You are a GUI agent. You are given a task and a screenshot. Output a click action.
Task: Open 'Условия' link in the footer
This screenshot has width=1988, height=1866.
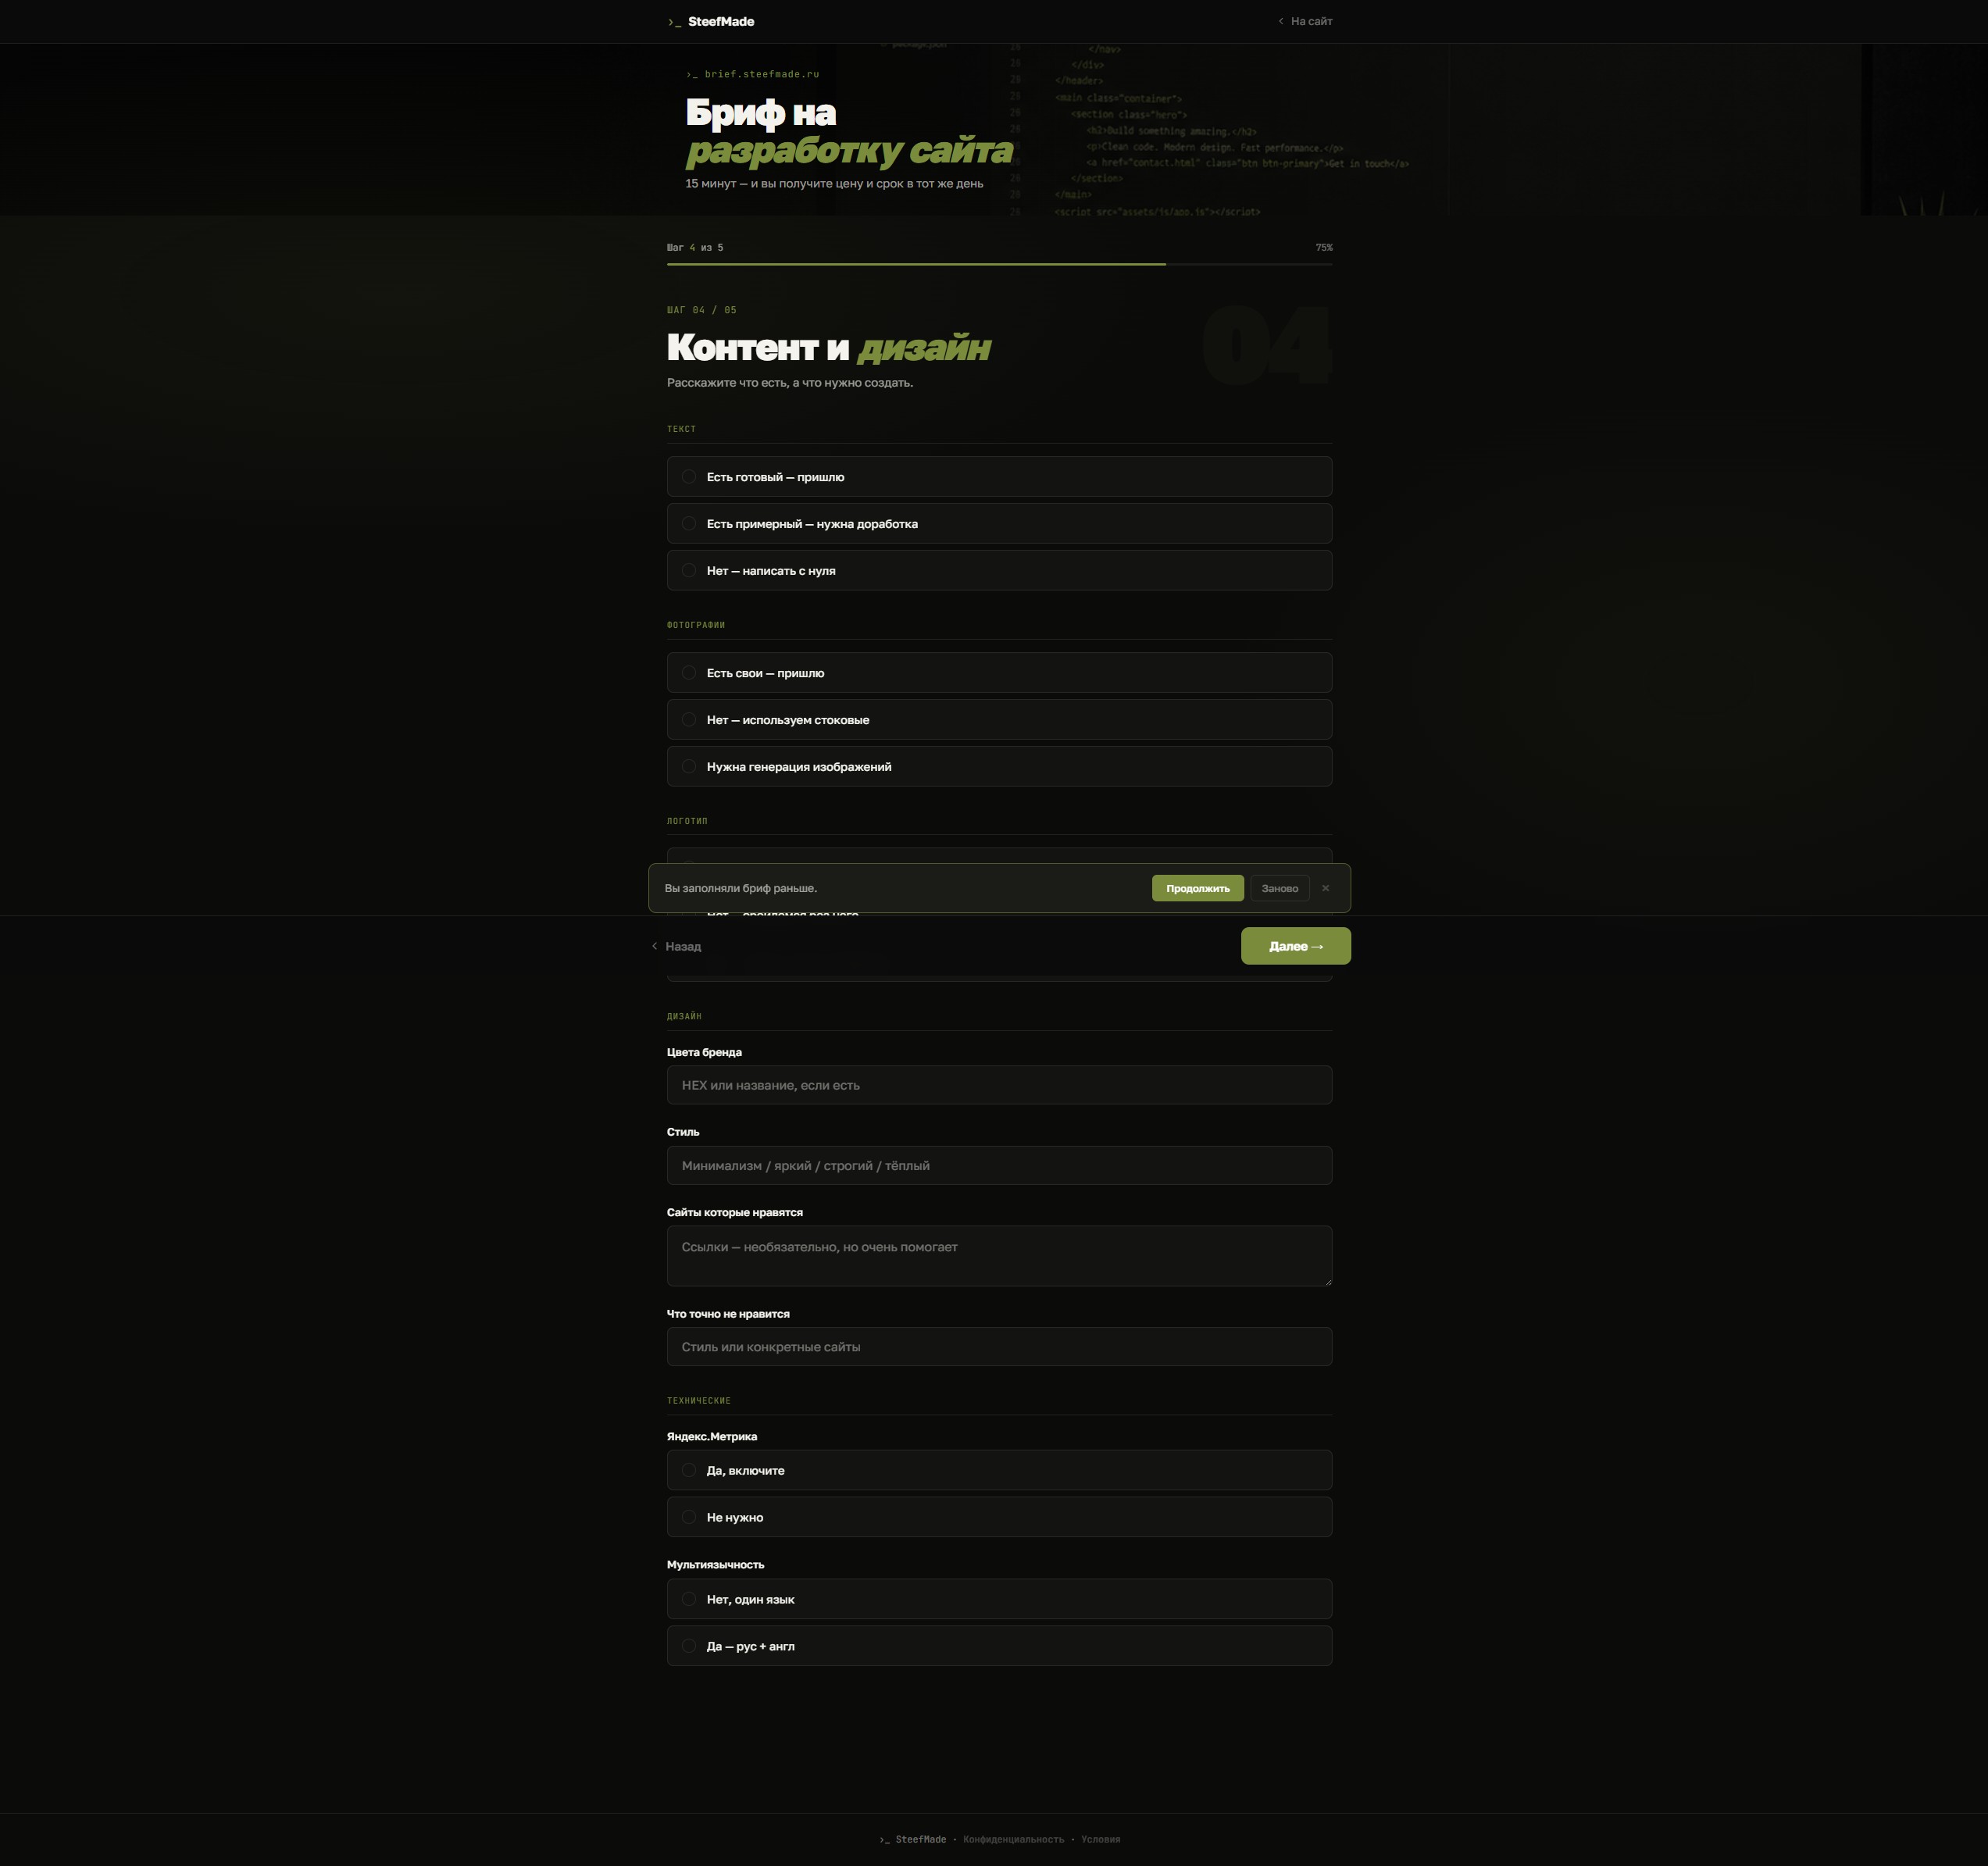(x=1100, y=1839)
